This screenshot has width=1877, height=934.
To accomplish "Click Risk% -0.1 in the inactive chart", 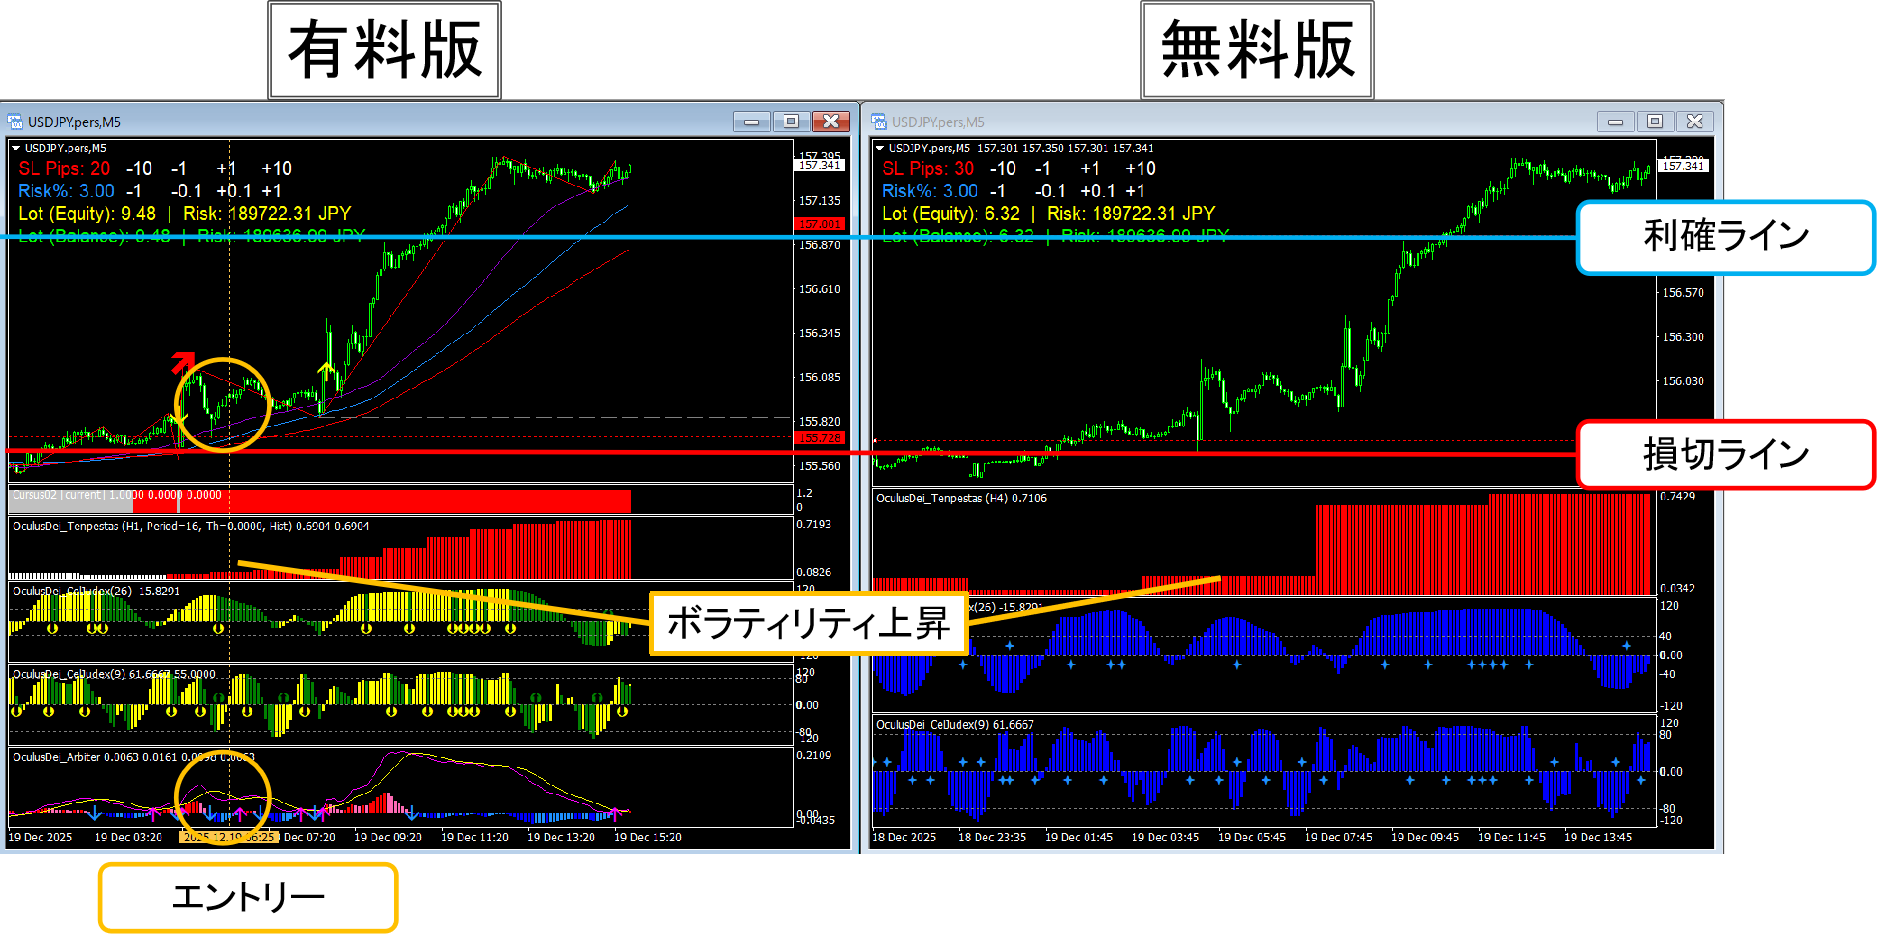I will [x=1051, y=191].
